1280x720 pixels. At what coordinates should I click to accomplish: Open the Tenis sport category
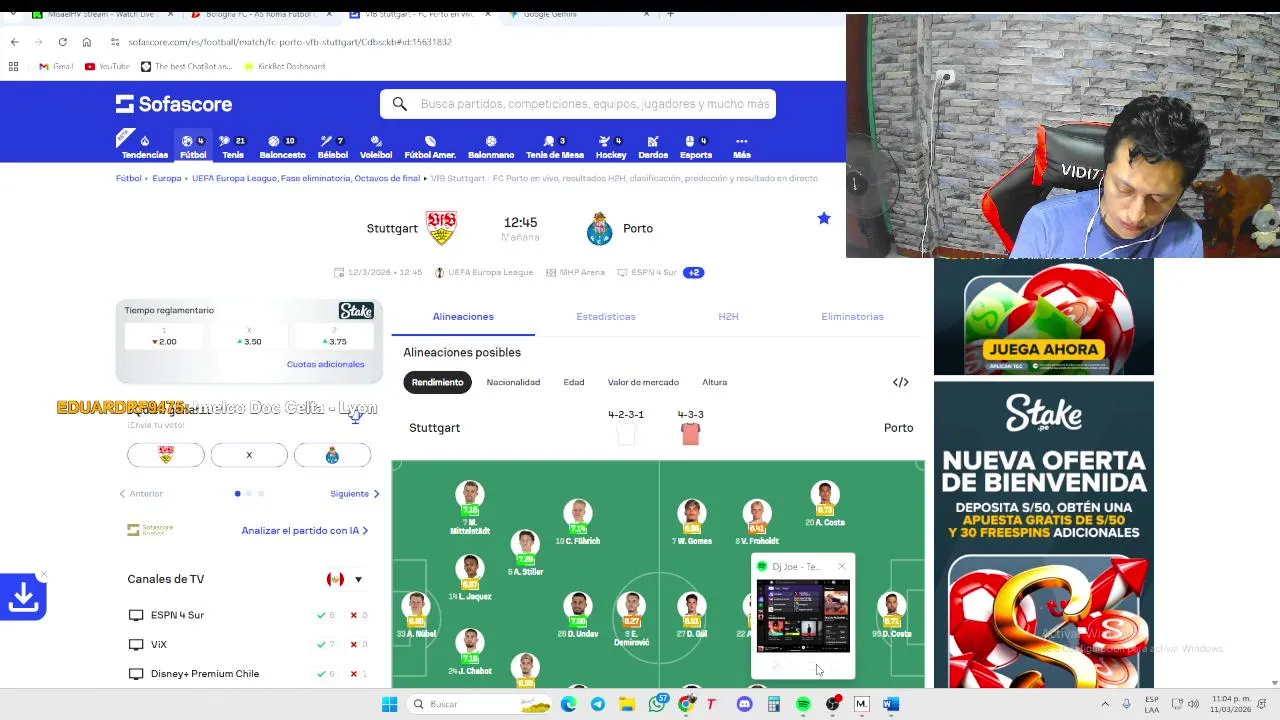(232, 147)
